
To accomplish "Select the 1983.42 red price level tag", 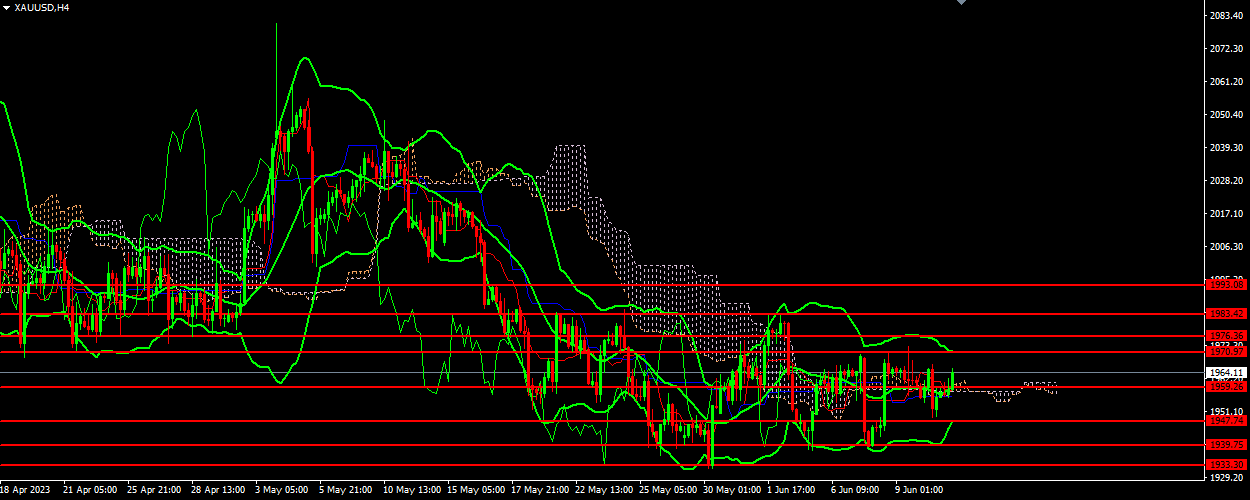I will coord(1226,314).
